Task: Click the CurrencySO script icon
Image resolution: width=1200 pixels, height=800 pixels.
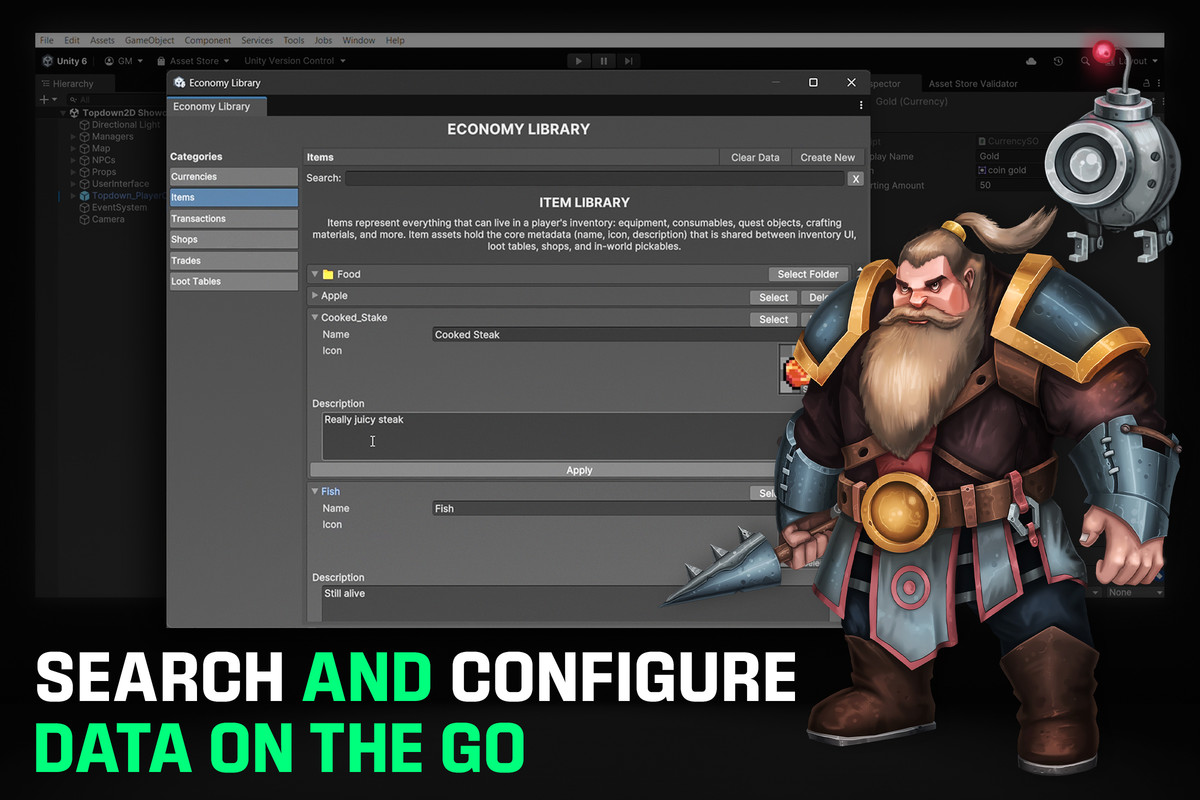Action: pos(983,142)
